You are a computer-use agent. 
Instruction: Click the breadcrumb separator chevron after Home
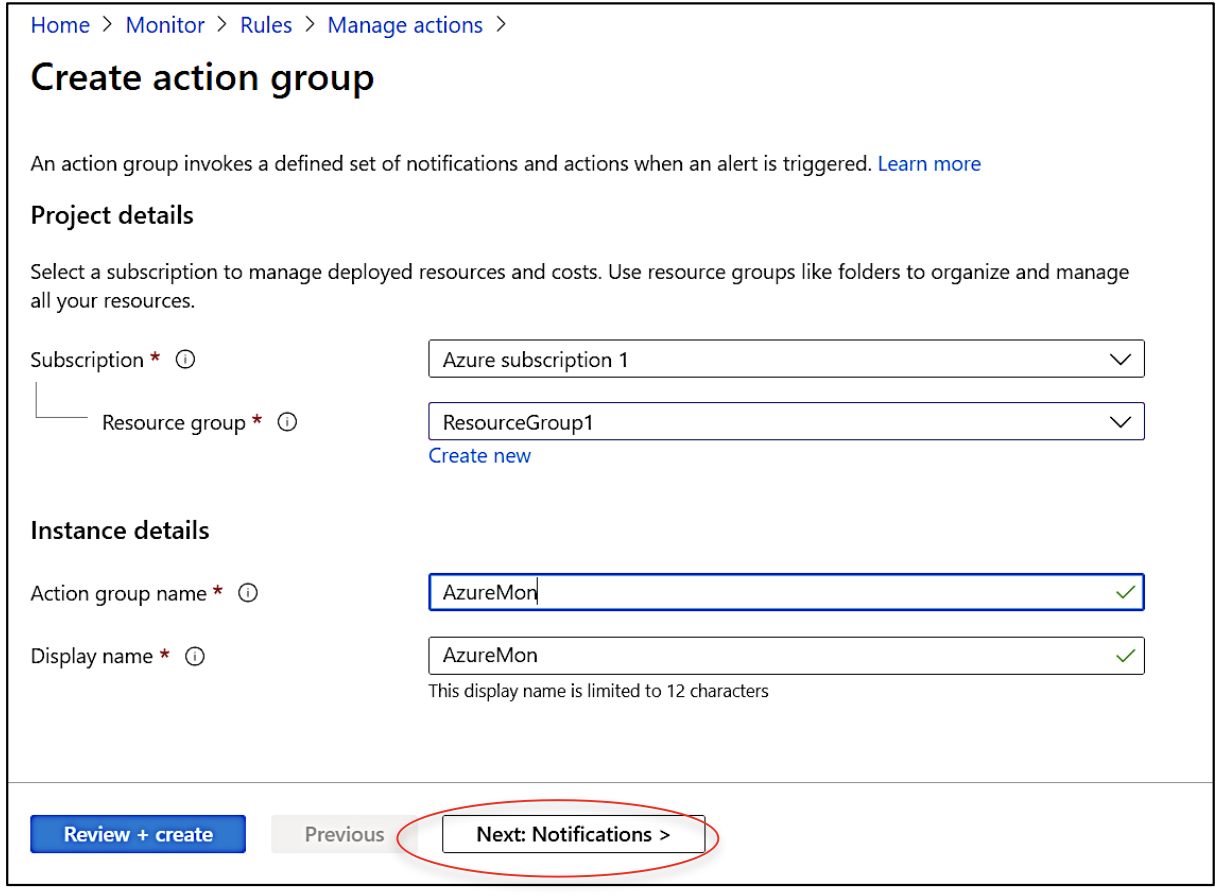coord(107,25)
